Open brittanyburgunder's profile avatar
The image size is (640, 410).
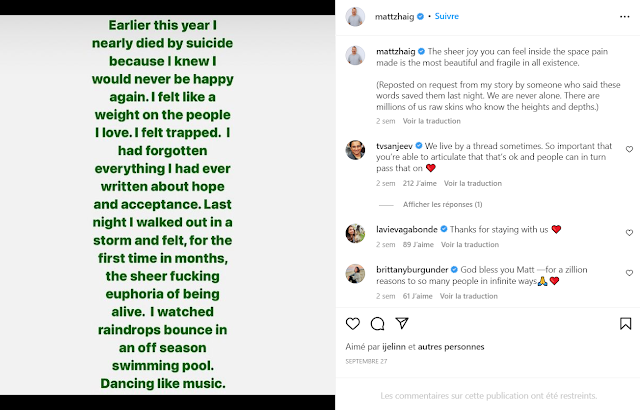tap(353, 273)
